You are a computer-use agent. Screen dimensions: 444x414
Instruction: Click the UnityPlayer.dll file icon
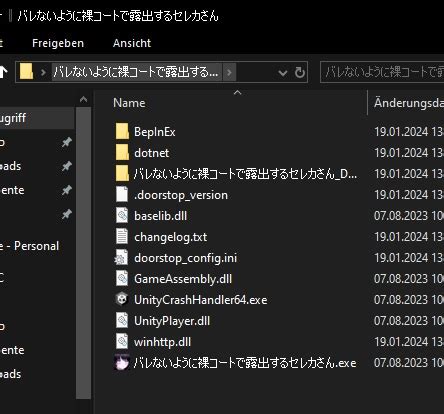click(x=122, y=320)
